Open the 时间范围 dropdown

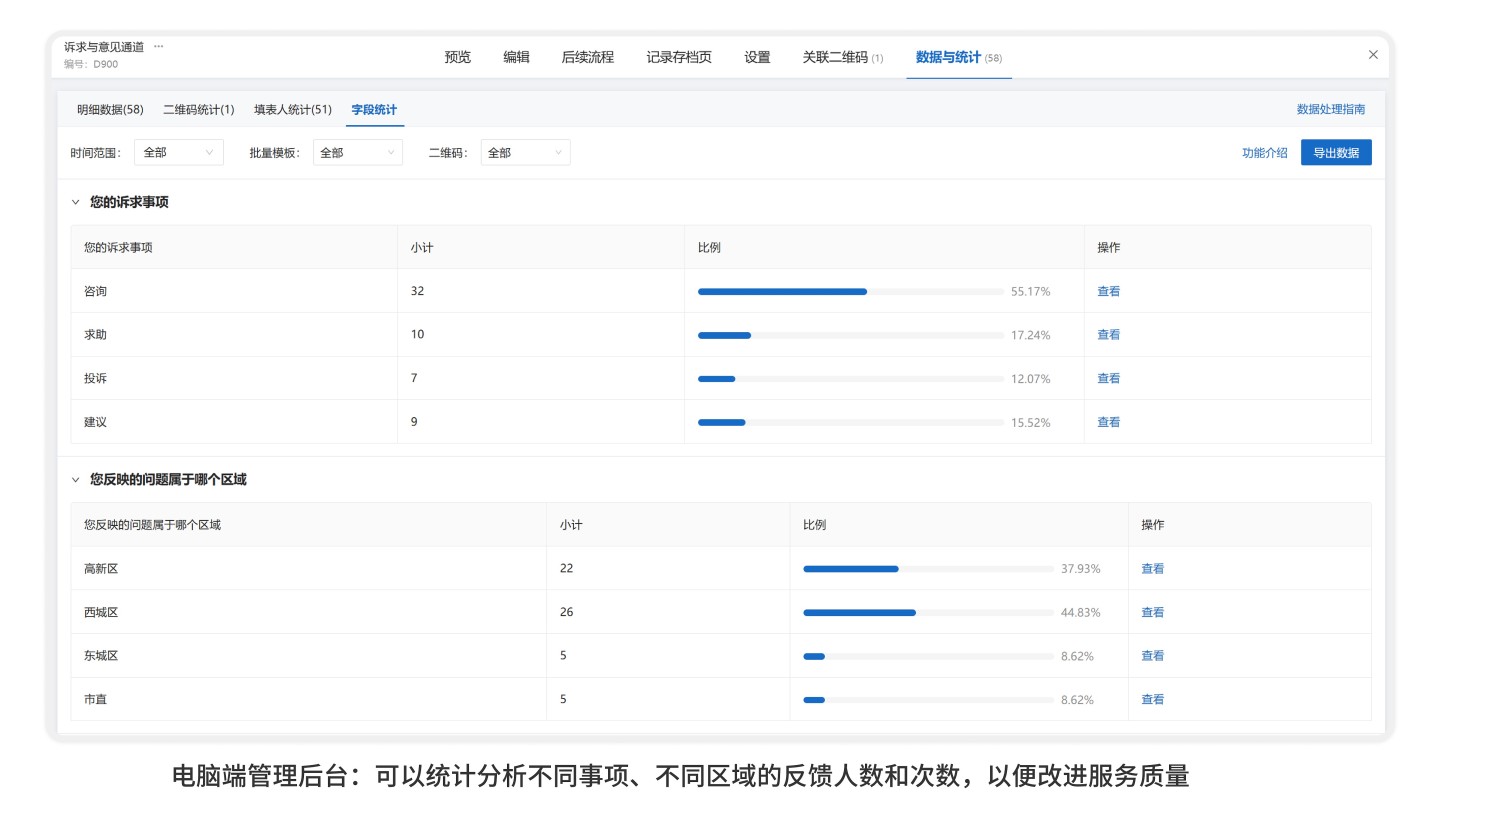pos(179,153)
